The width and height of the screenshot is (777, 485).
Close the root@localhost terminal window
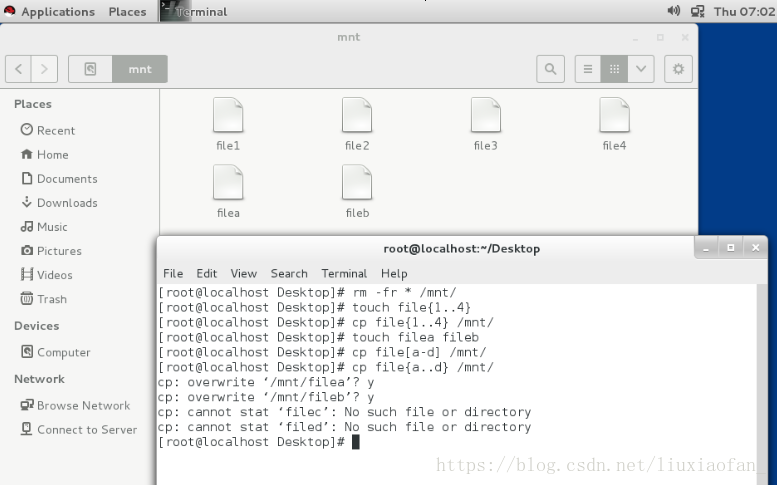tap(755, 248)
